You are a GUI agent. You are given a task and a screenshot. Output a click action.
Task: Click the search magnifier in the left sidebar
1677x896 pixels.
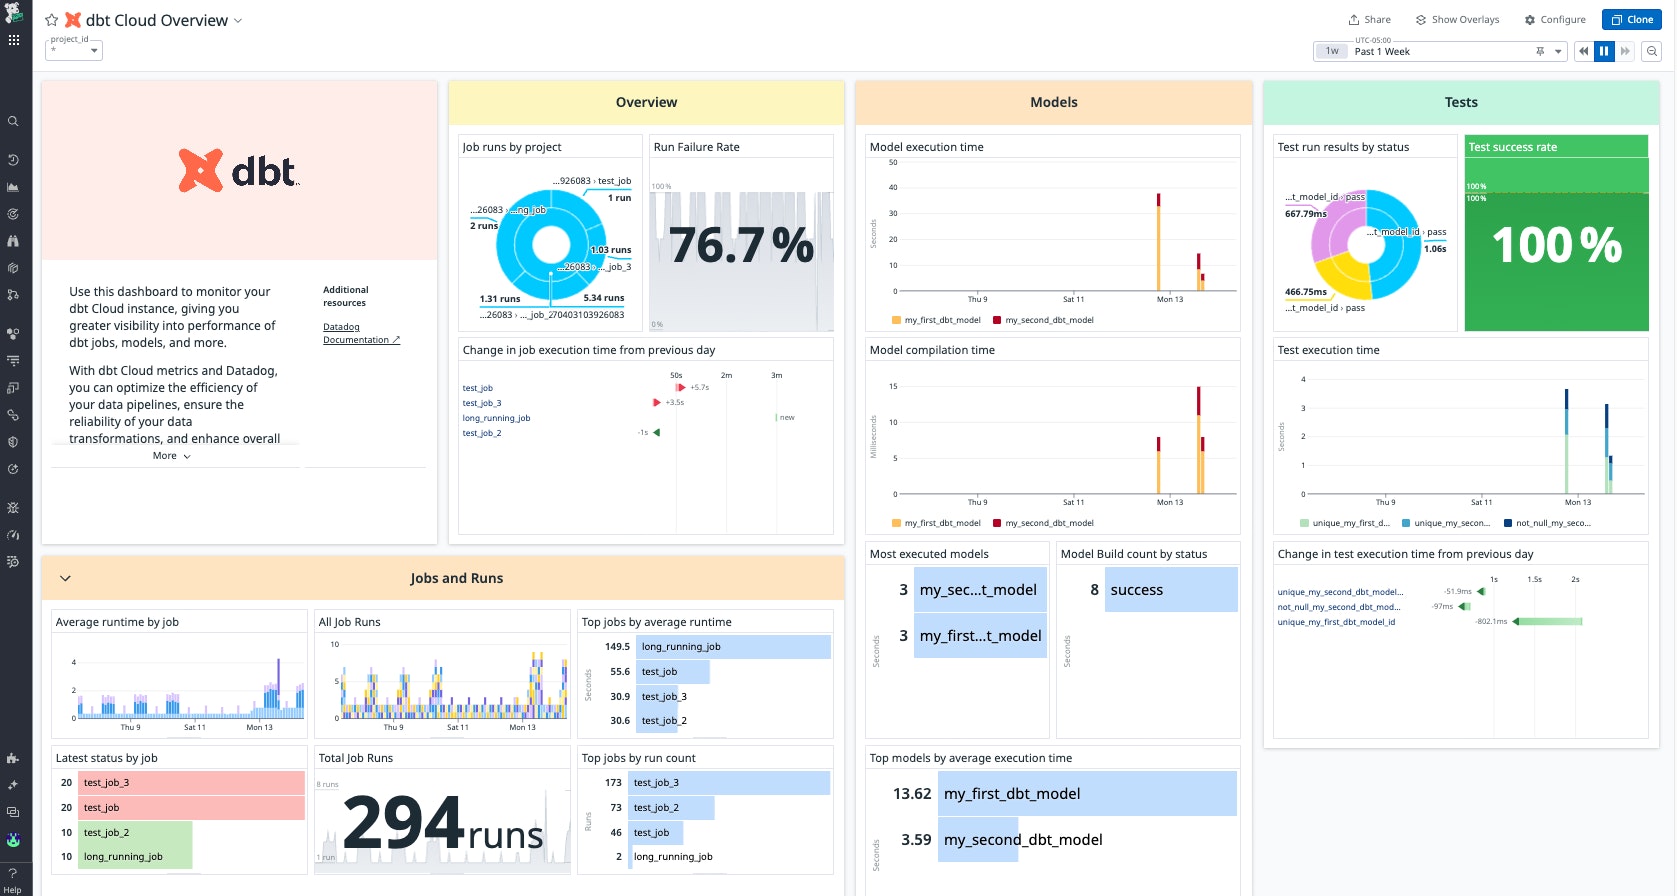pos(13,121)
